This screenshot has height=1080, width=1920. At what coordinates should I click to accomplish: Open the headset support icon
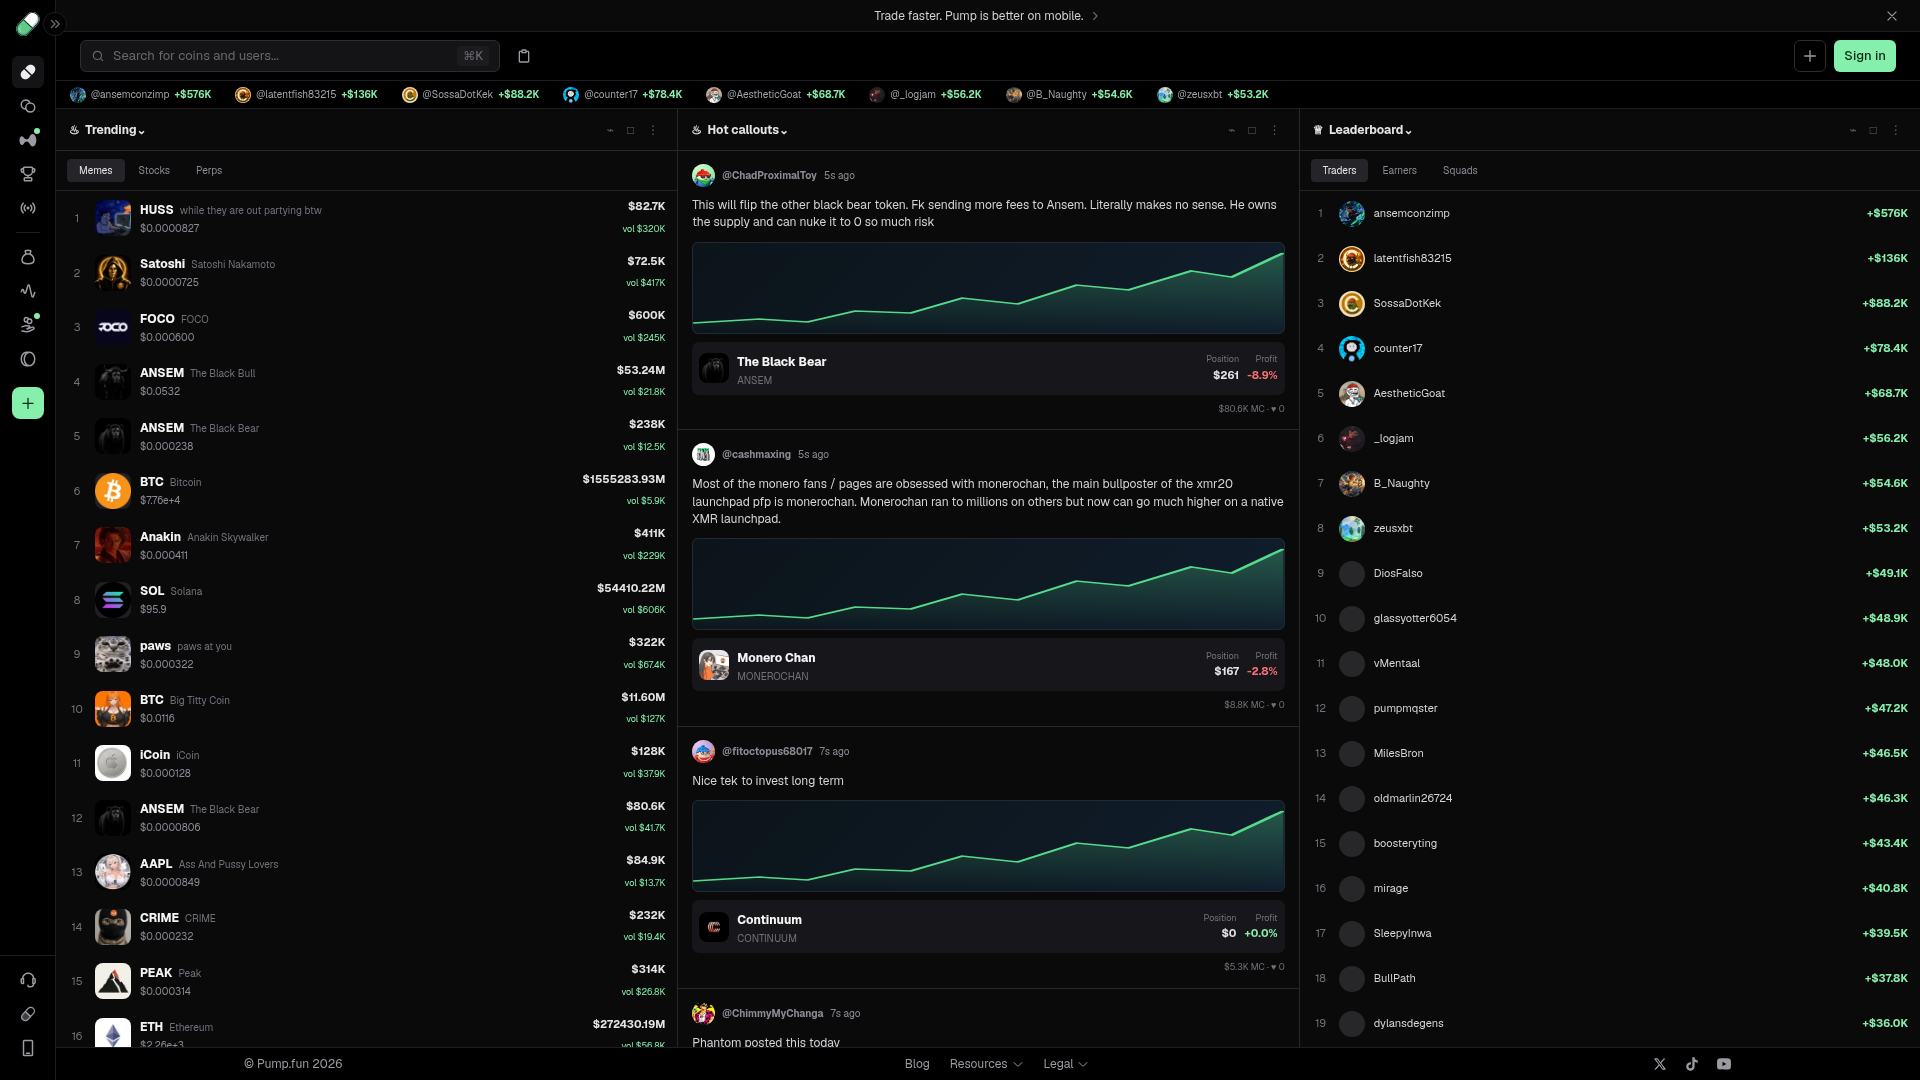coord(28,980)
